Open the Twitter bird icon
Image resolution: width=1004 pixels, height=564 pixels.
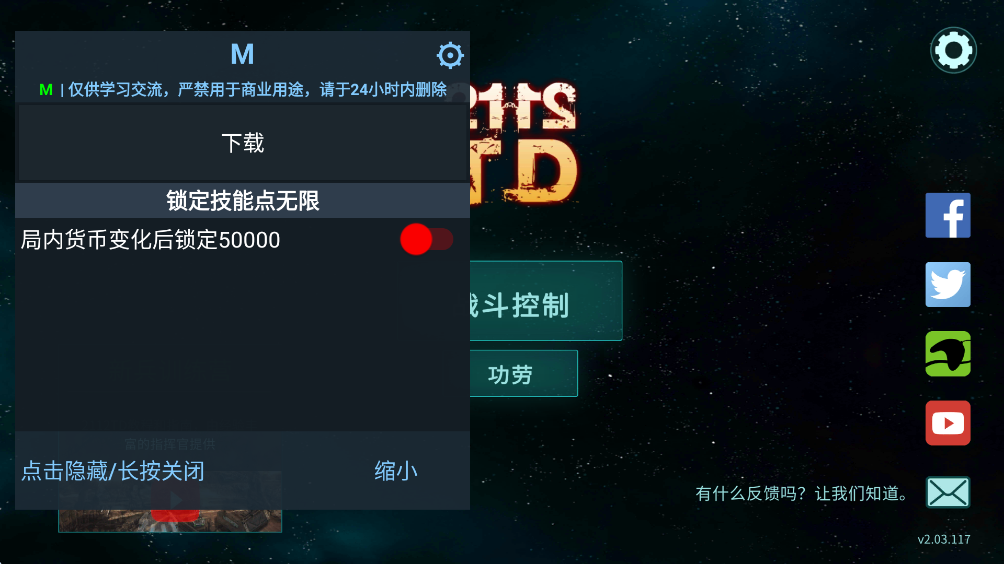point(948,284)
